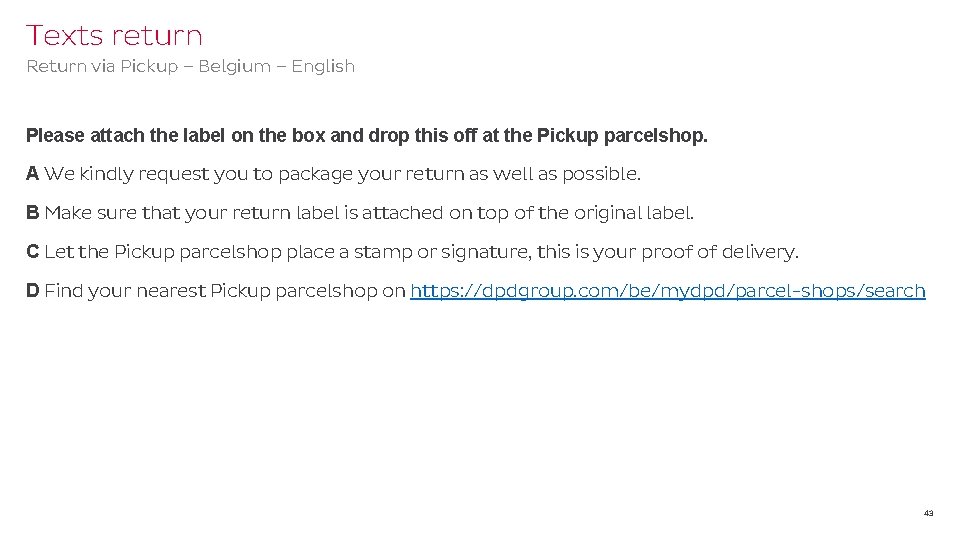Click the word "Belgium" in the subtitle
Viewport: 960px width, 540px height.
(x=234, y=67)
